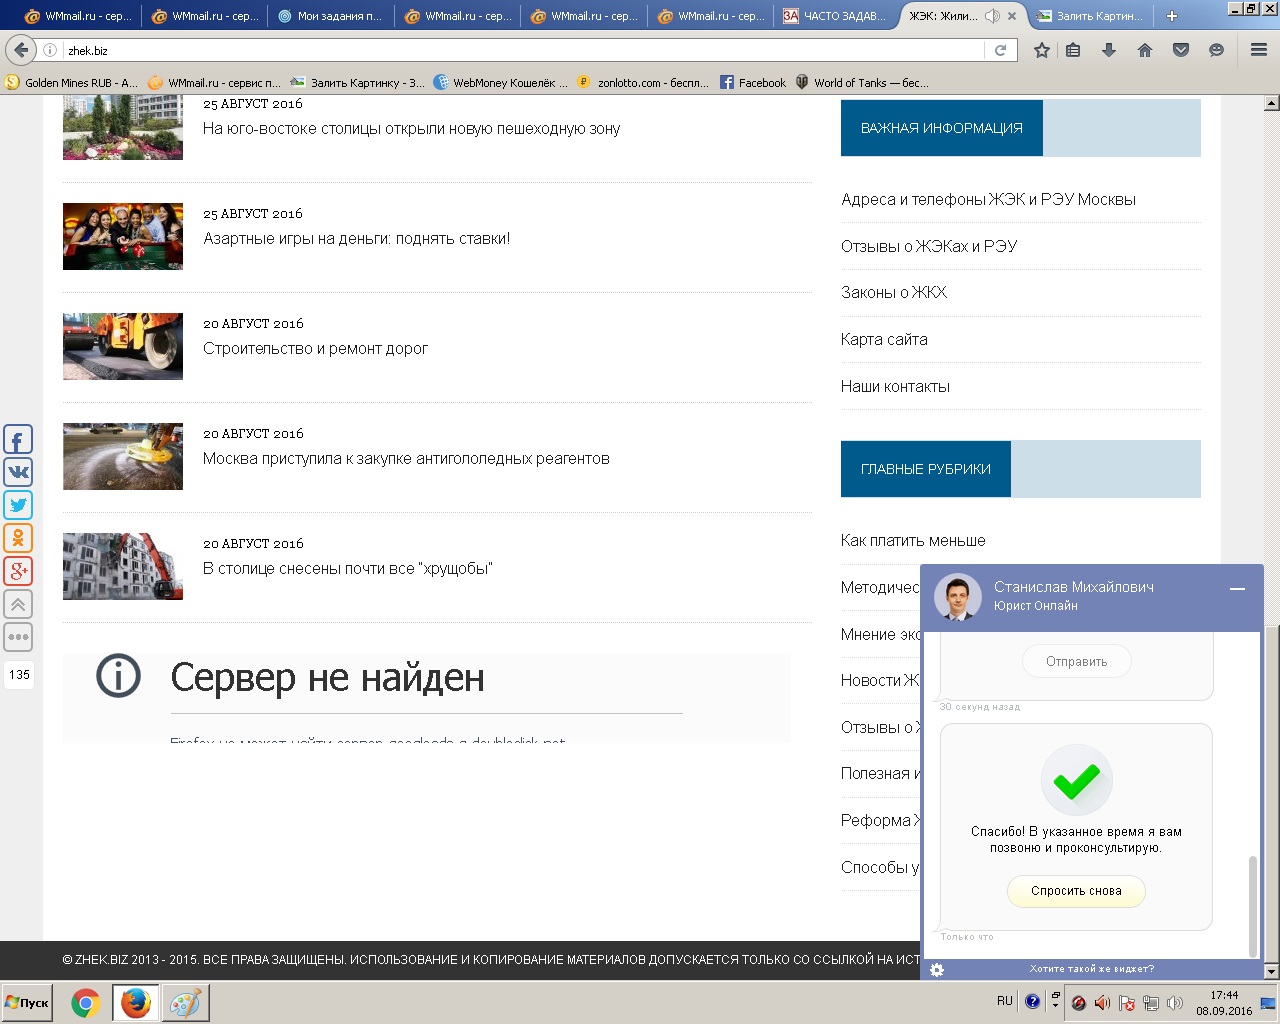This screenshot has width=1280, height=1024.
Task: Open the Залить Картинку bookmark
Action: 357,83
